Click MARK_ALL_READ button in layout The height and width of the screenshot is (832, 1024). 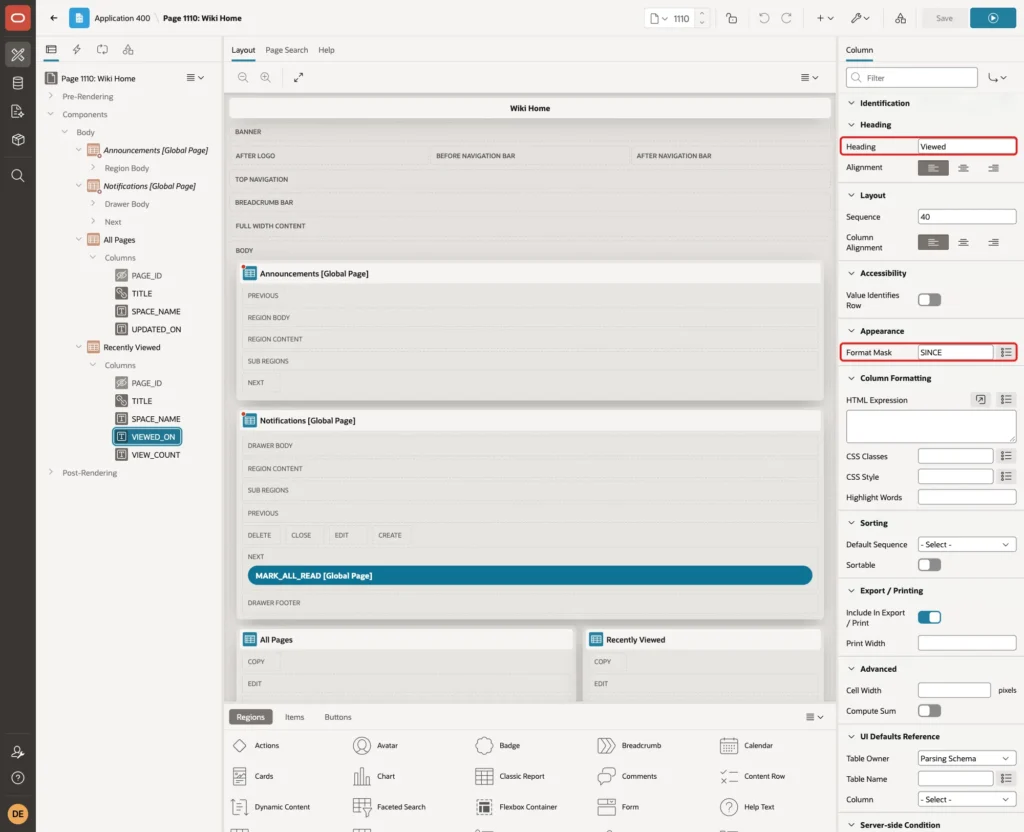[x=530, y=575]
